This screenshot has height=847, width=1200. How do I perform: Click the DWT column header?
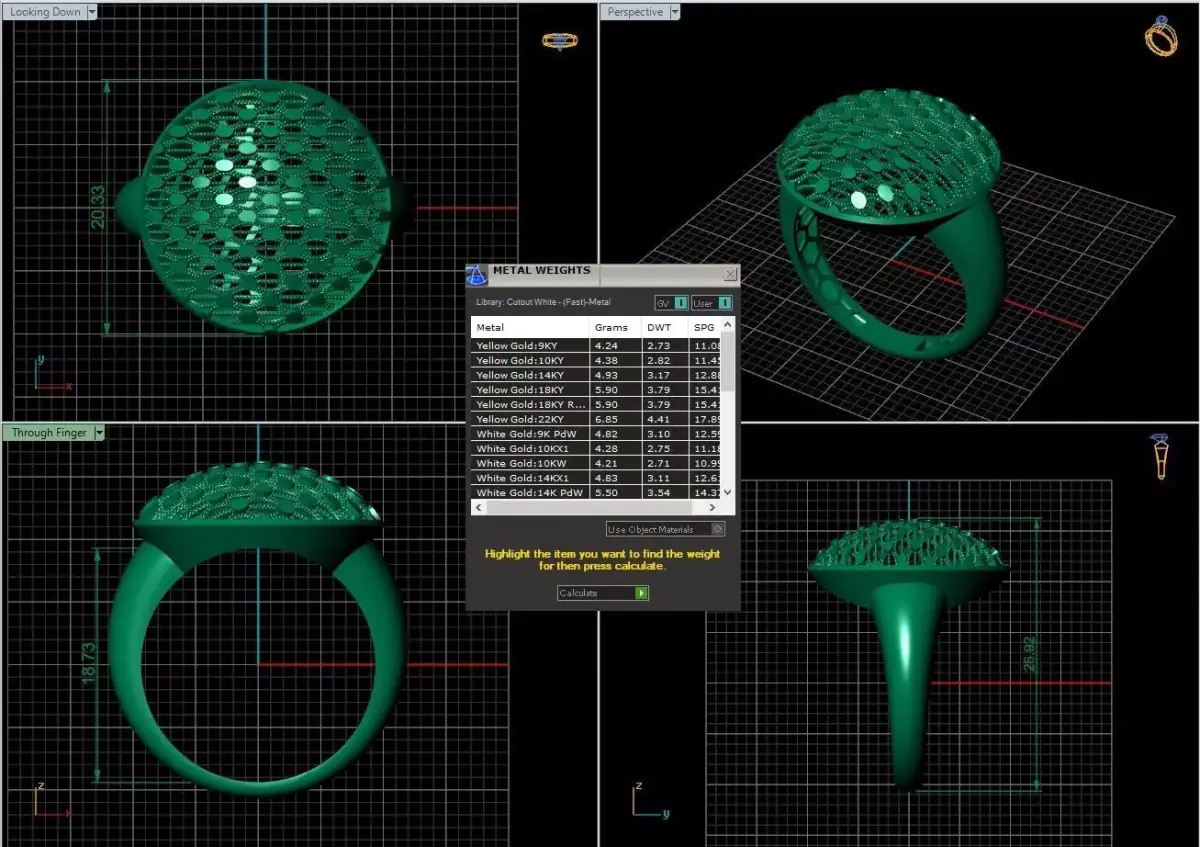click(x=664, y=327)
